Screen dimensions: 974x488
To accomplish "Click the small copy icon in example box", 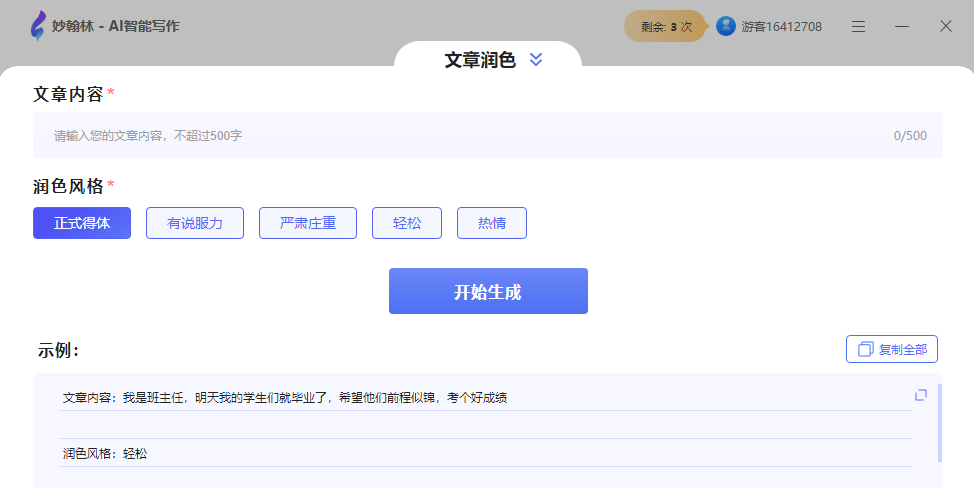I will 921,395.
